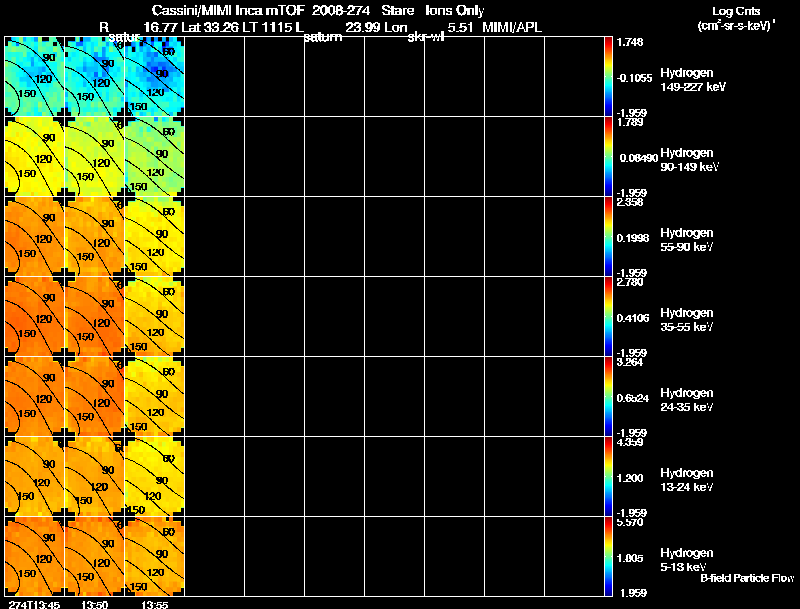Click the Hydrogen 90-149 keV label
The height and width of the screenshot is (609, 800).
click(x=689, y=160)
